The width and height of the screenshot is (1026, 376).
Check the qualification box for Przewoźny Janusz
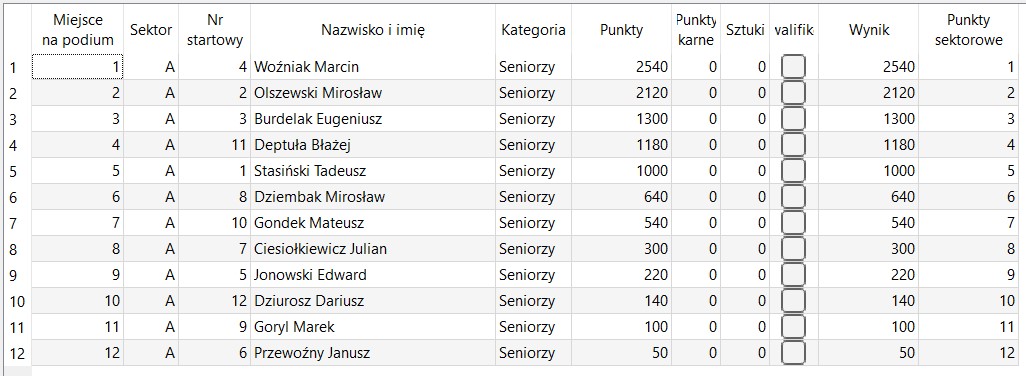pyautogui.click(x=793, y=353)
